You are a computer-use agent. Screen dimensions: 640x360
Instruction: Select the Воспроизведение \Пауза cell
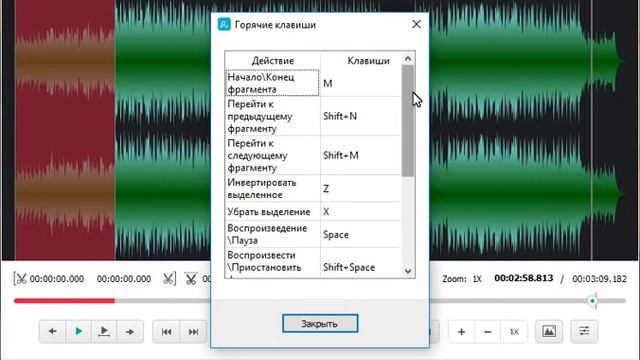pos(272,234)
